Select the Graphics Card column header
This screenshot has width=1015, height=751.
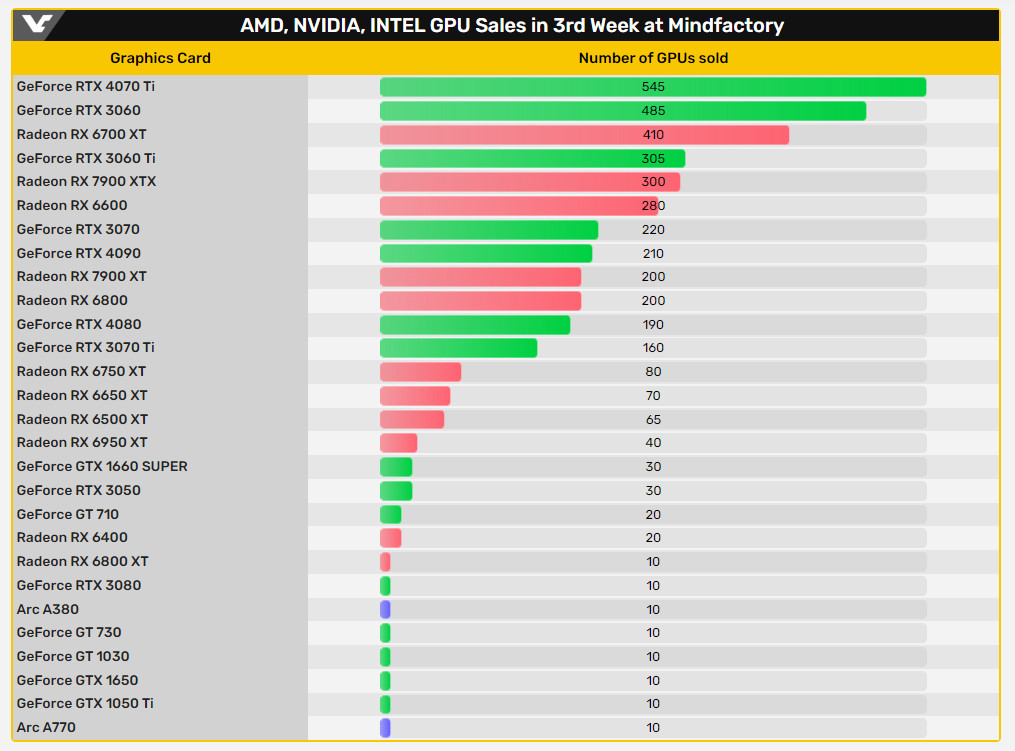pos(160,58)
